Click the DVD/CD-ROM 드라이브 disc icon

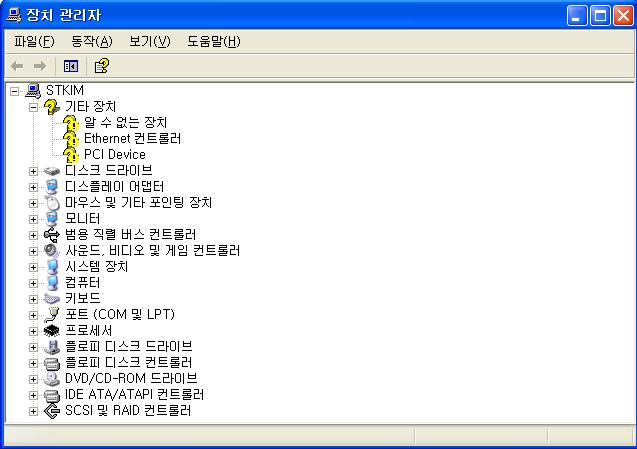click(x=52, y=379)
